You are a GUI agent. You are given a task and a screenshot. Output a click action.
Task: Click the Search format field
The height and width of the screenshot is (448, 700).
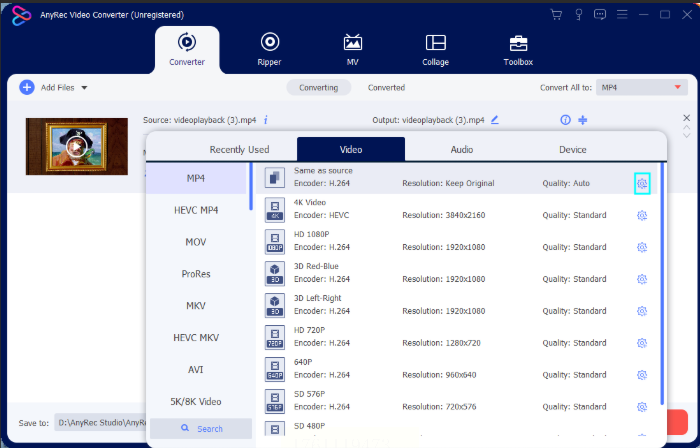[200, 428]
